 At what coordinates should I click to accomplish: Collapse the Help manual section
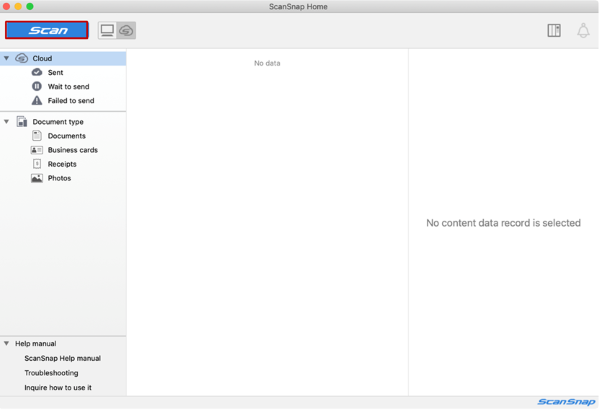pos(7,343)
